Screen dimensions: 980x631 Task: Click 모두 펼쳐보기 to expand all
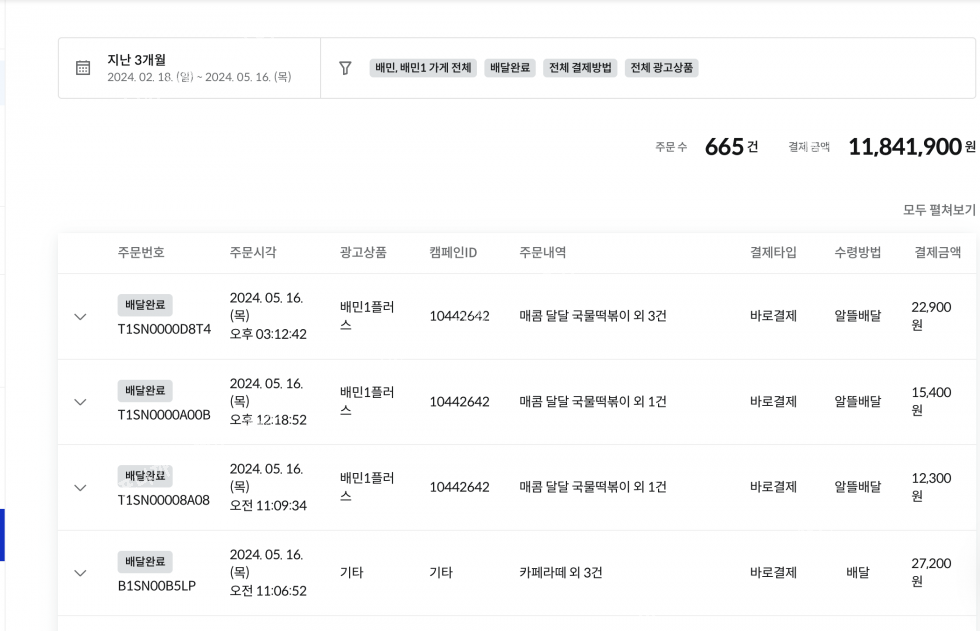coord(938,210)
